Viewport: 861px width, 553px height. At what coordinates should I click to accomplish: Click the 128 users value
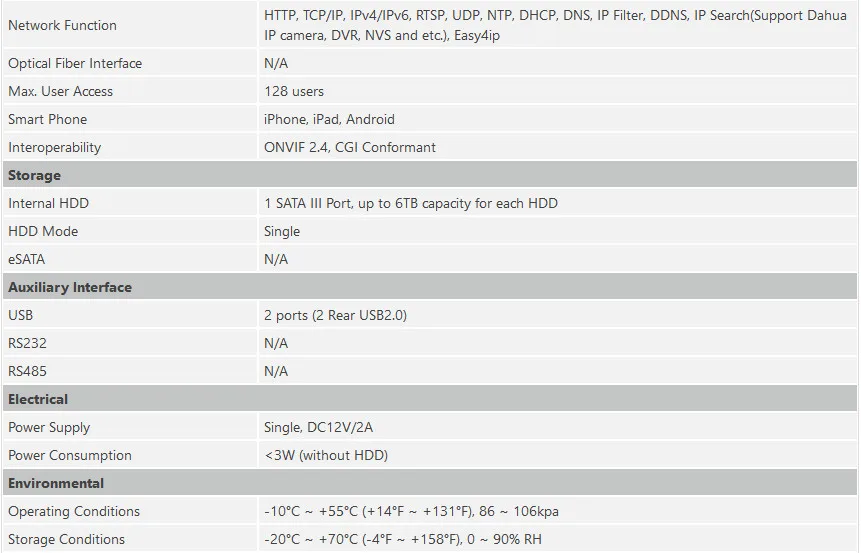click(x=294, y=92)
